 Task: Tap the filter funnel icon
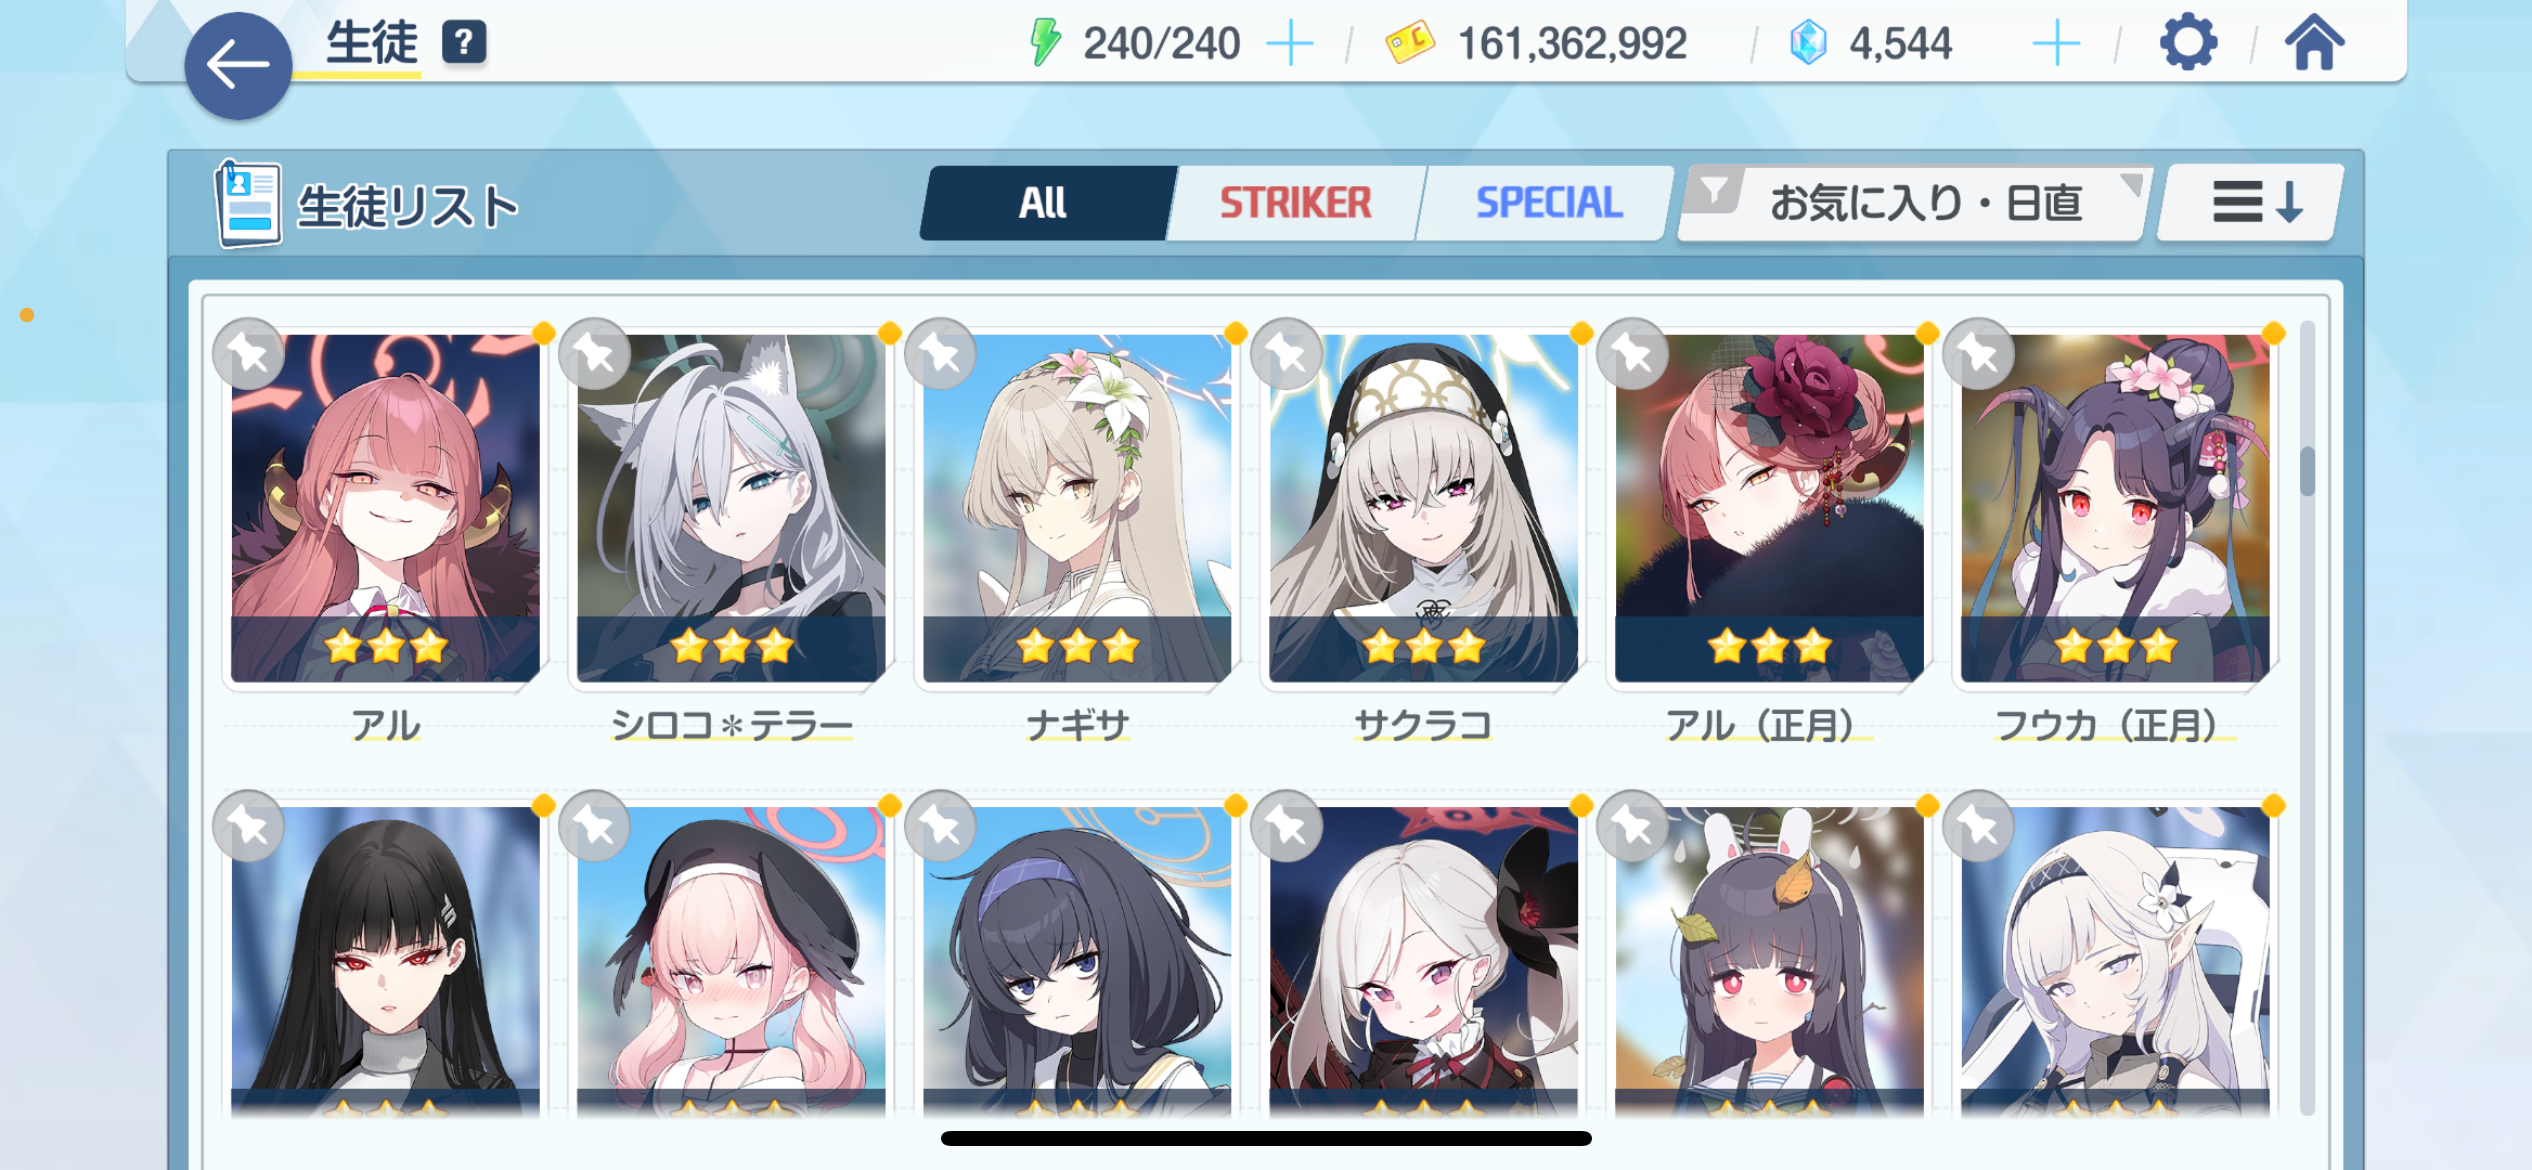pyautogui.click(x=1714, y=189)
